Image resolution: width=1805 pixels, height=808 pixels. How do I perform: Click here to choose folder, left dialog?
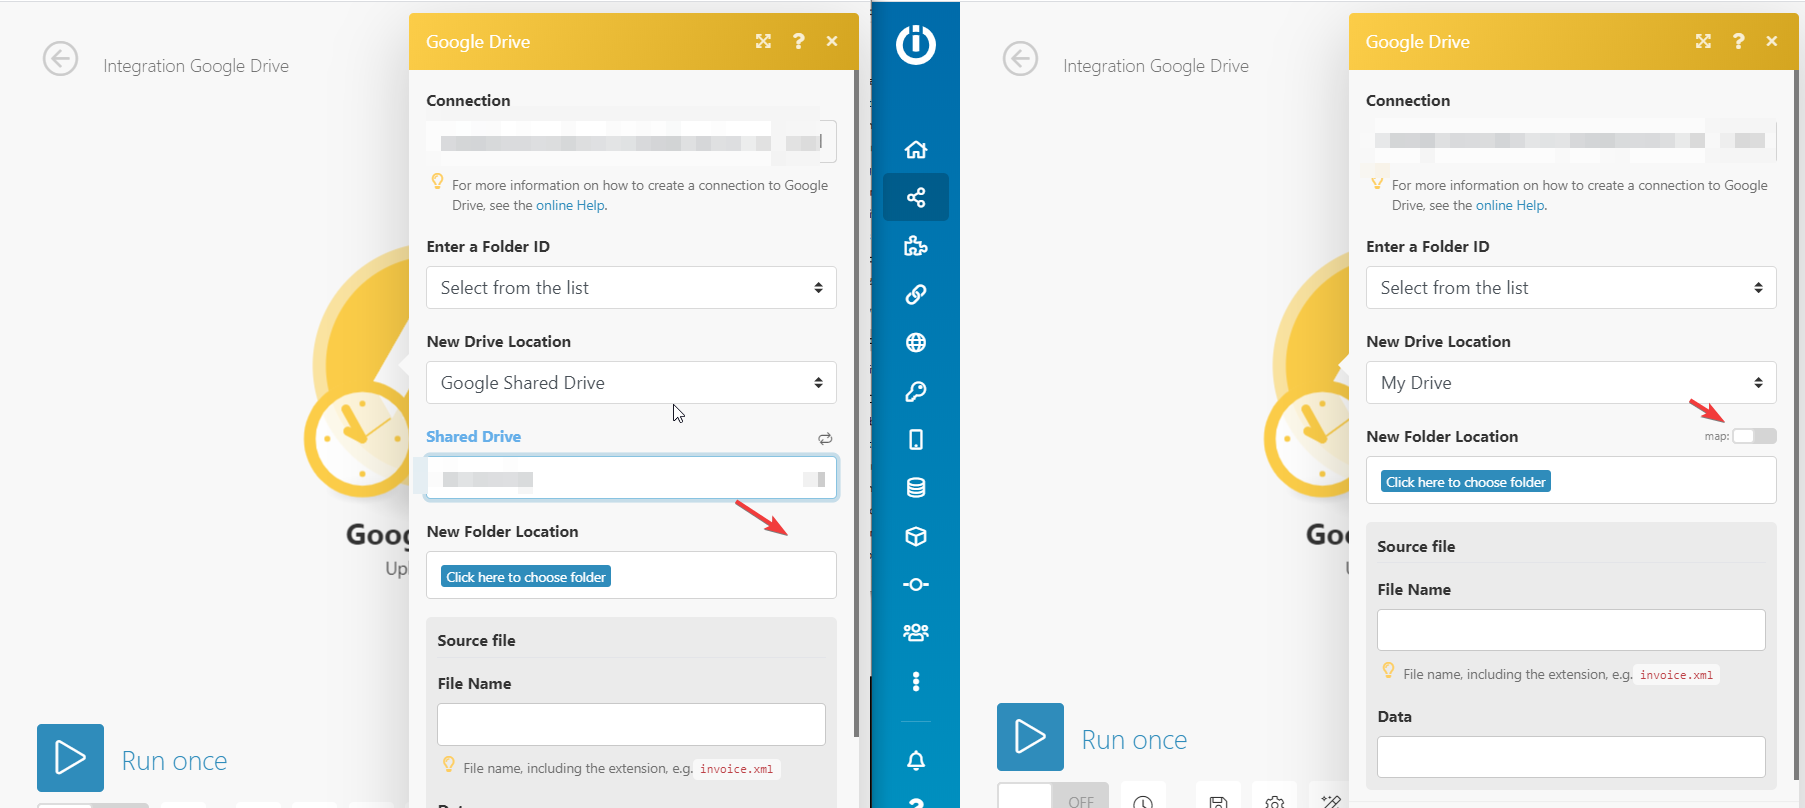click(x=526, y=577)
